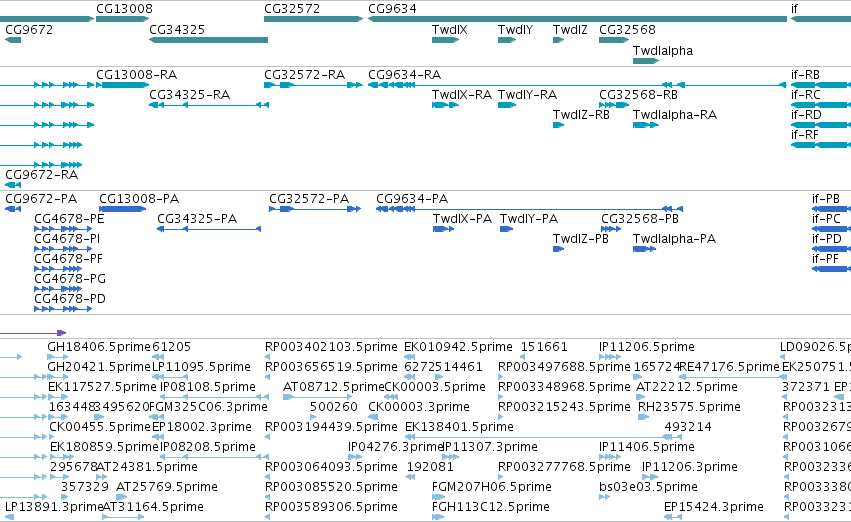851x522 pixels.
Task: Click the TwdlX-PA protein label
Action: click(x=462, y=219)
